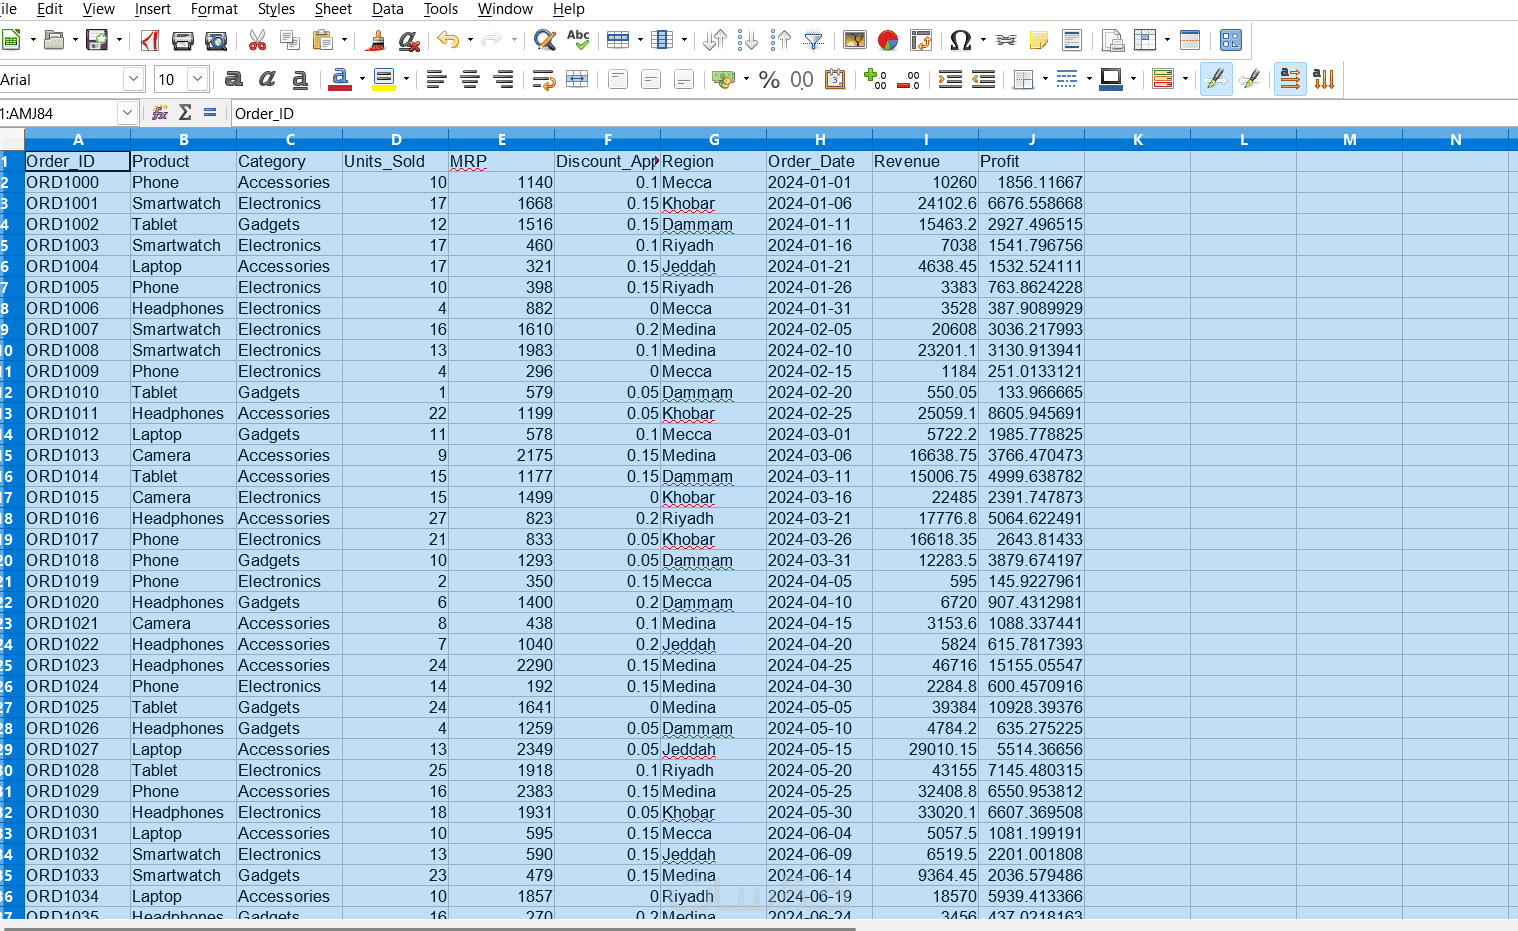
Task: Run the spelling check
Action: [x=578, y=40]
